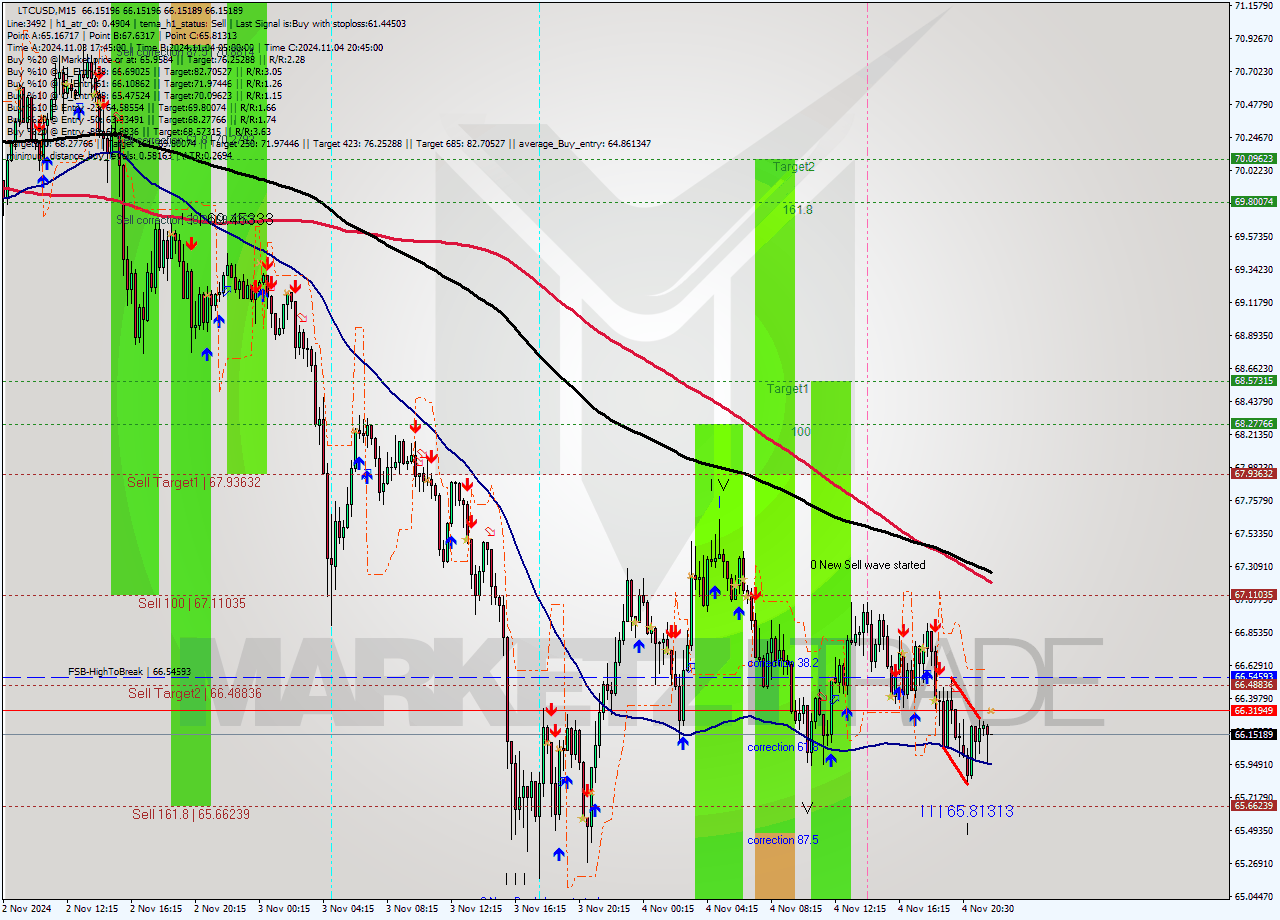The height and width of the screenshot is (920, 1280).
Task: Click the 70.92670 price axis label
Action: (1254, 38)
